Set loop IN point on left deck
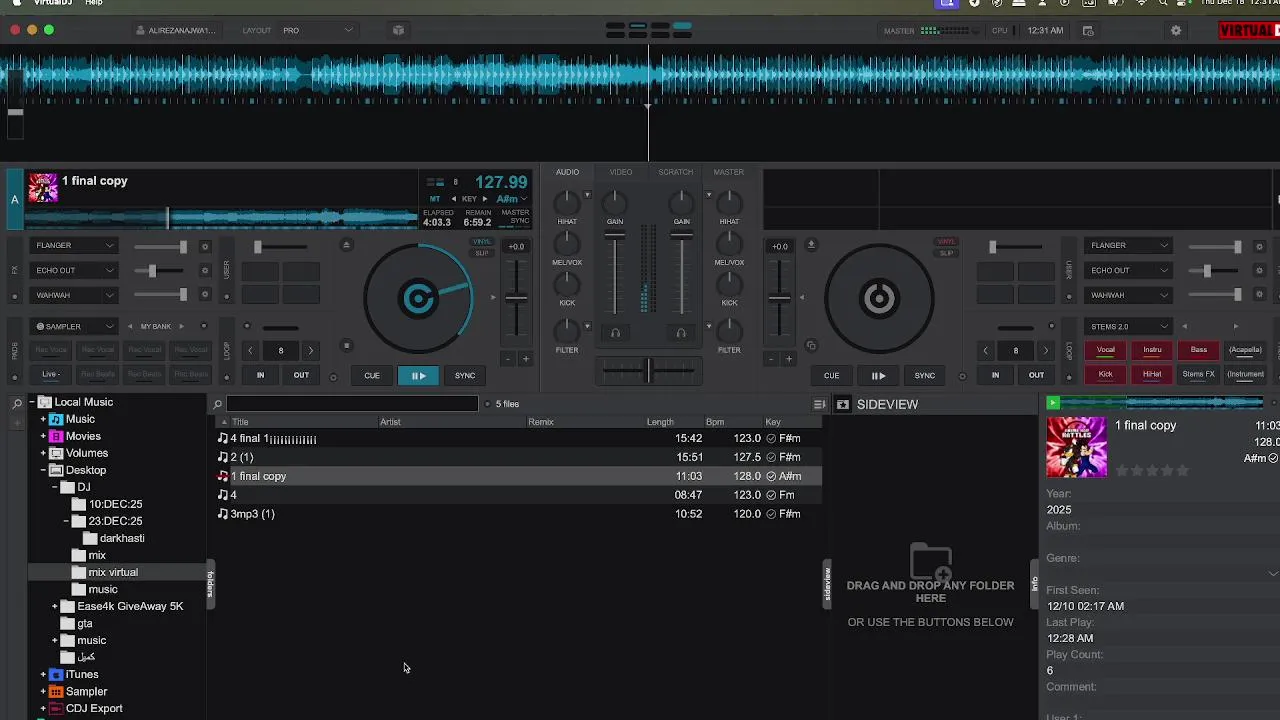This screenshot has width=1280, height=720. click(260, 375)
